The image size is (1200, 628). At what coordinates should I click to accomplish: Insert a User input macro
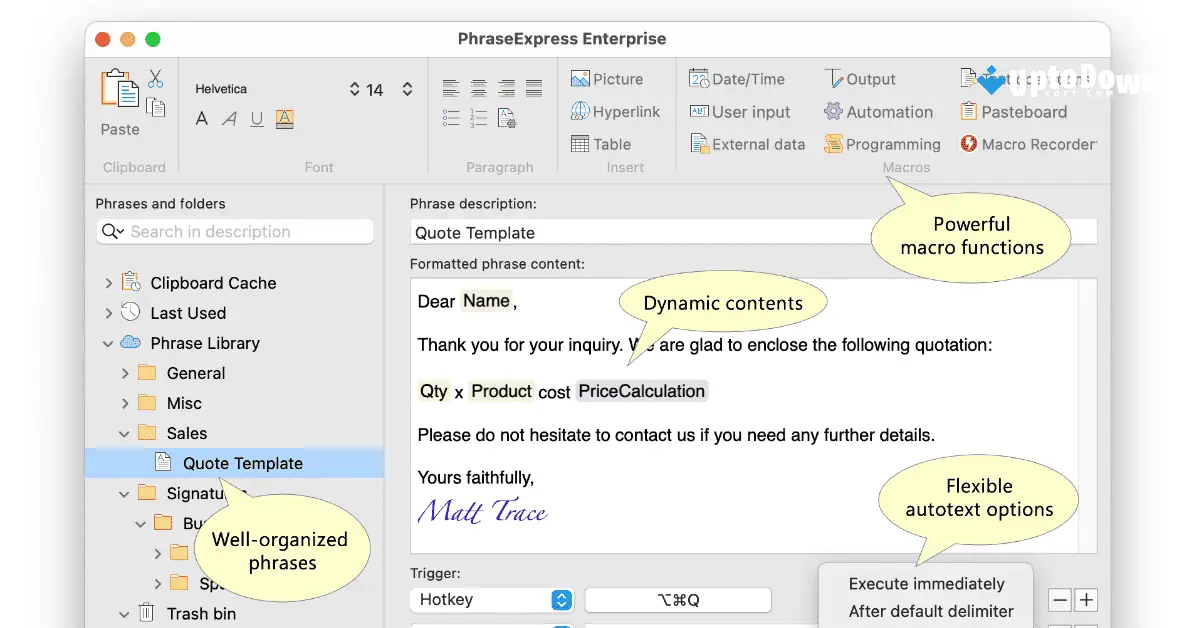tap(741, 111)
